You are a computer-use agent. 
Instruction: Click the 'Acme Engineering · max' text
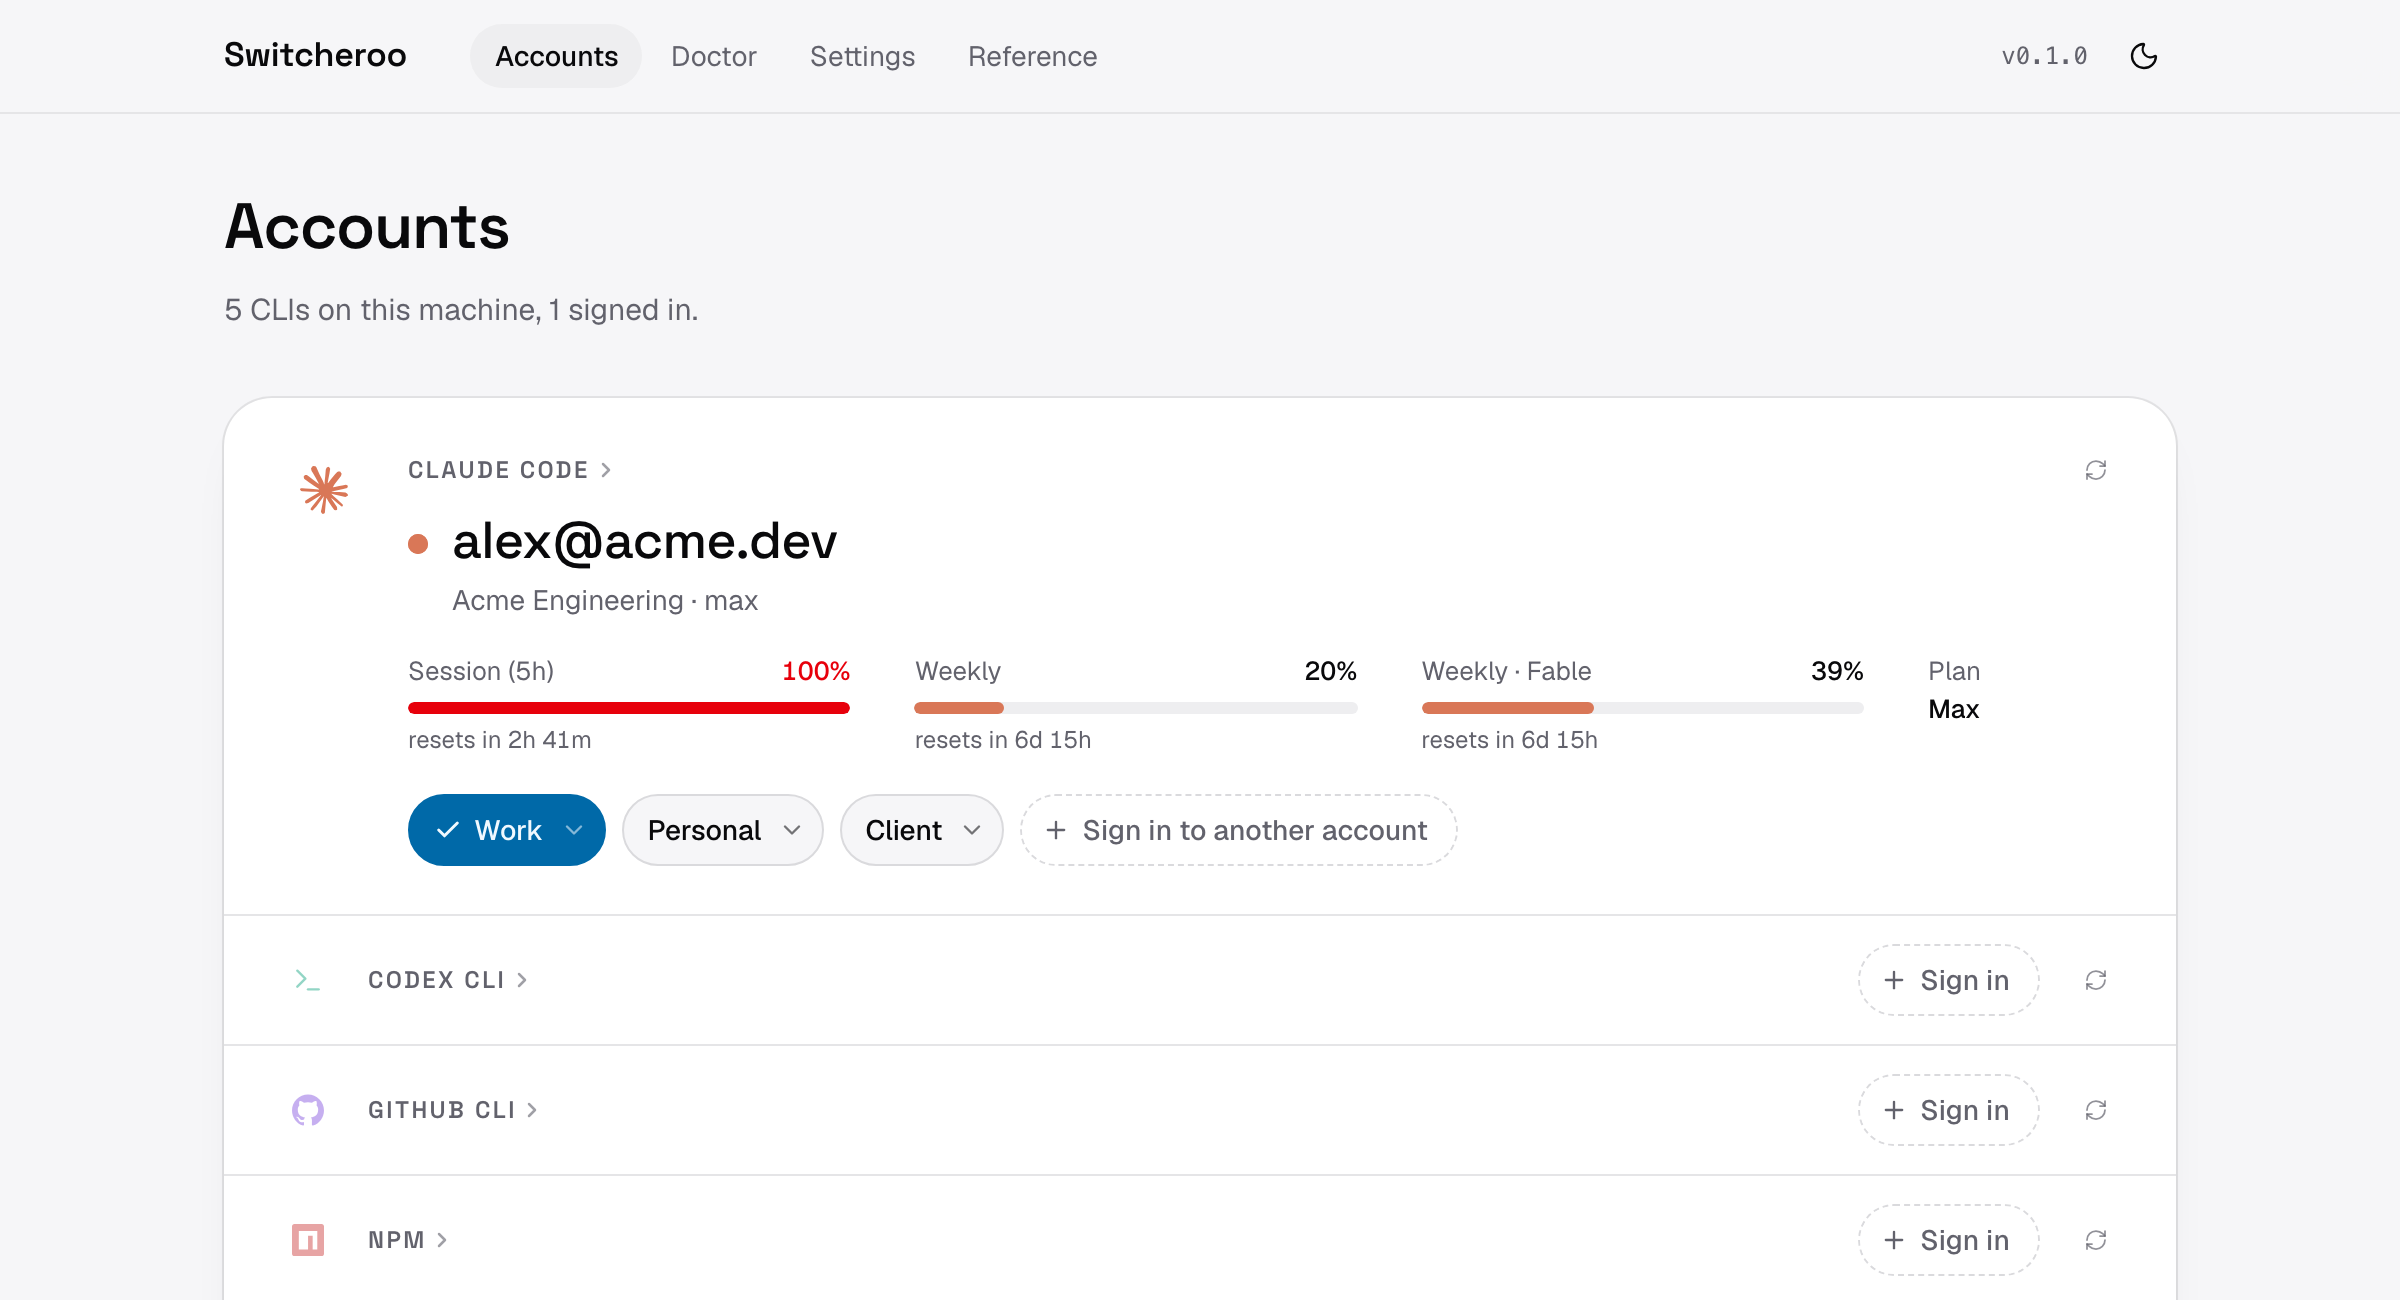(605, 600)
